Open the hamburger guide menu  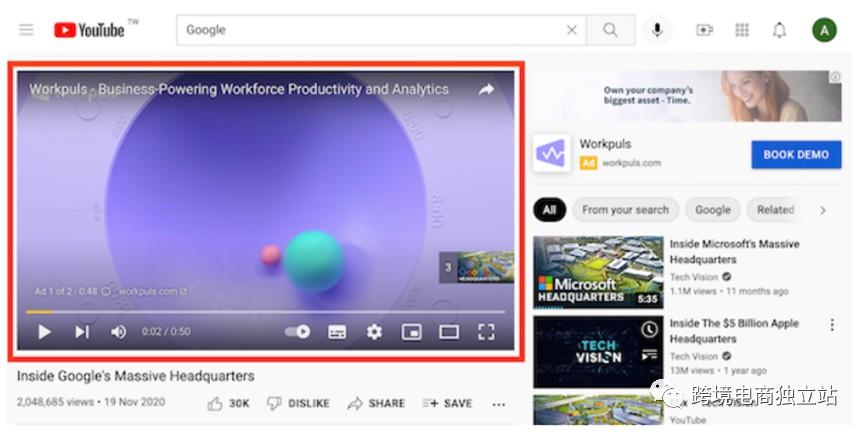click(x=26, y=30)
